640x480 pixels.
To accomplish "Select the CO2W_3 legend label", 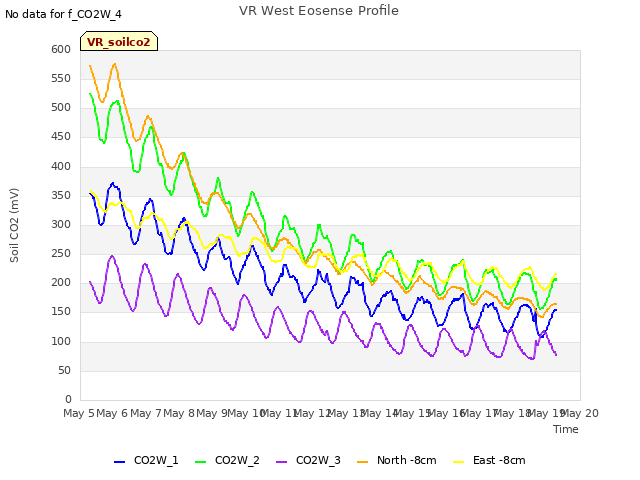I will click(x=318, y=460).
